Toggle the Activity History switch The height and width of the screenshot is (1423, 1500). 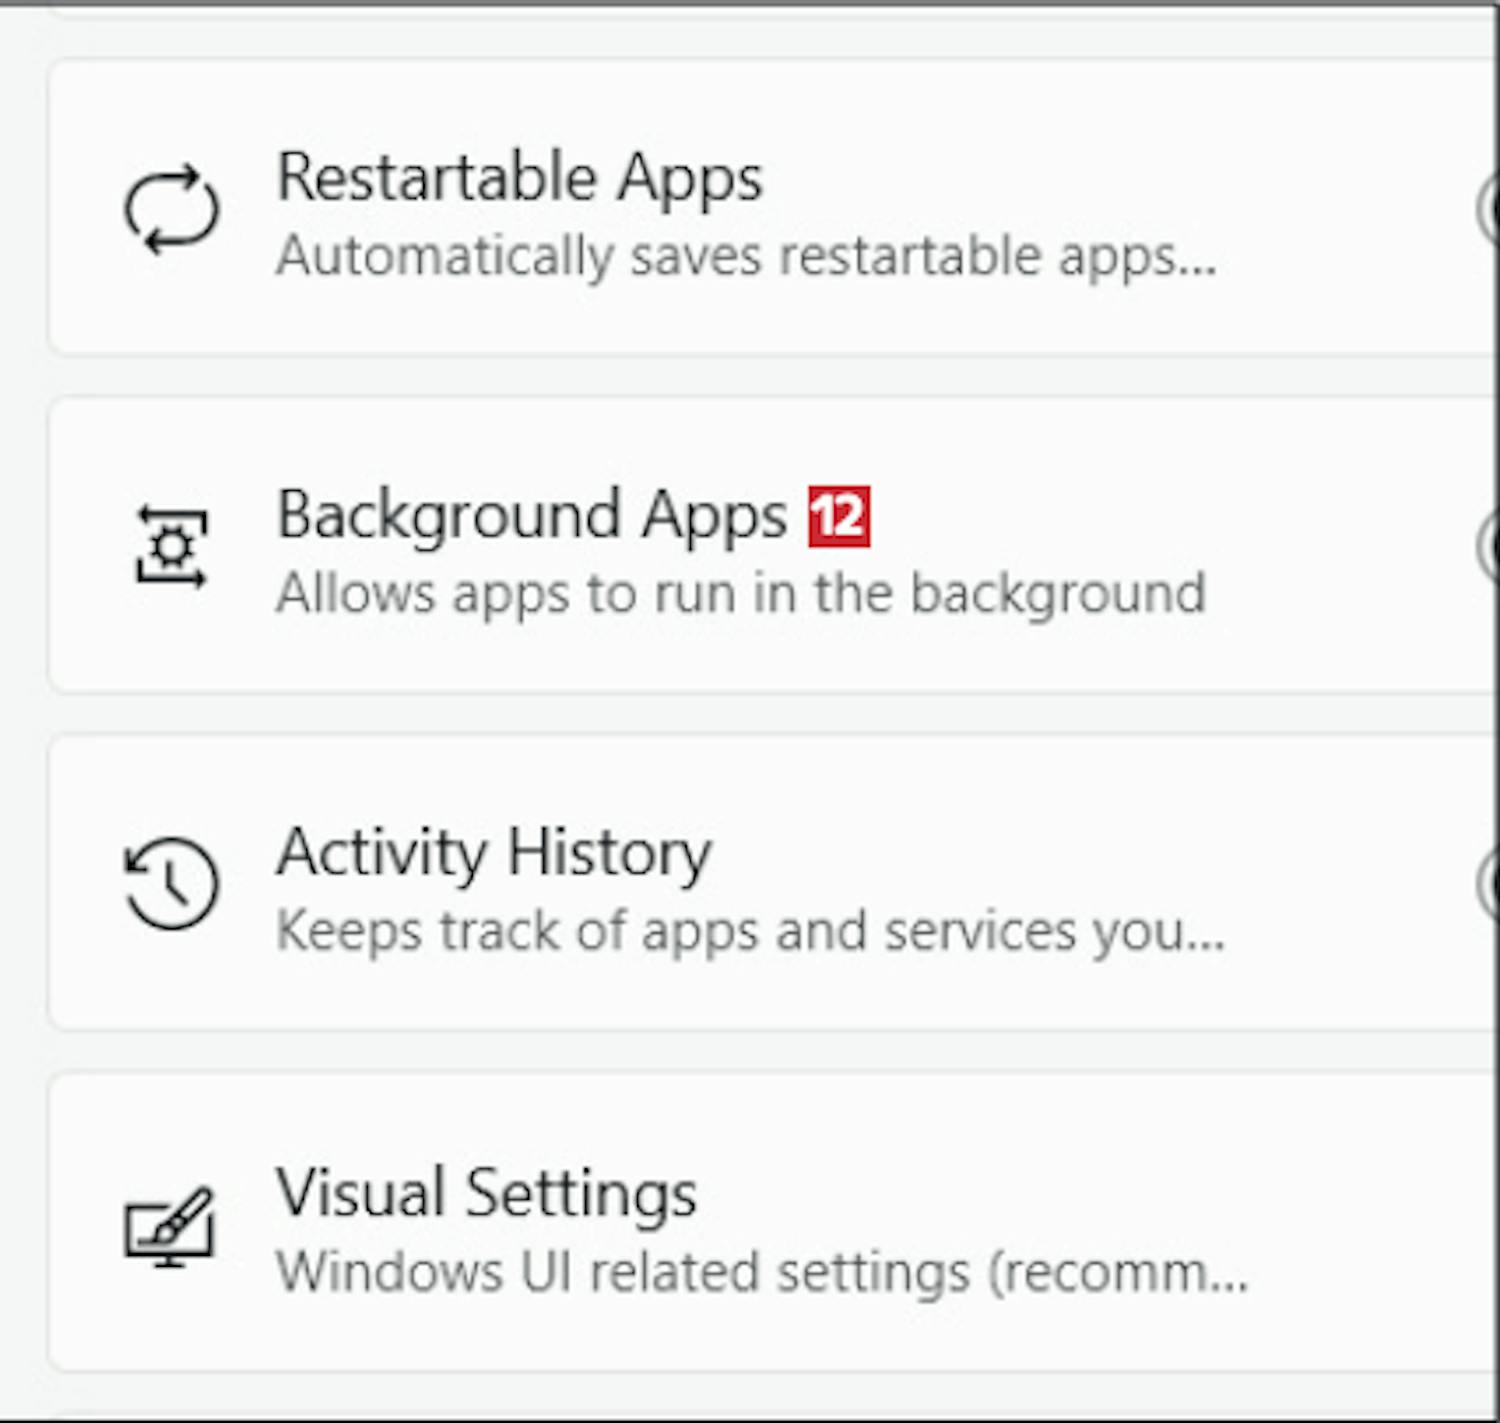[1489, 883]
